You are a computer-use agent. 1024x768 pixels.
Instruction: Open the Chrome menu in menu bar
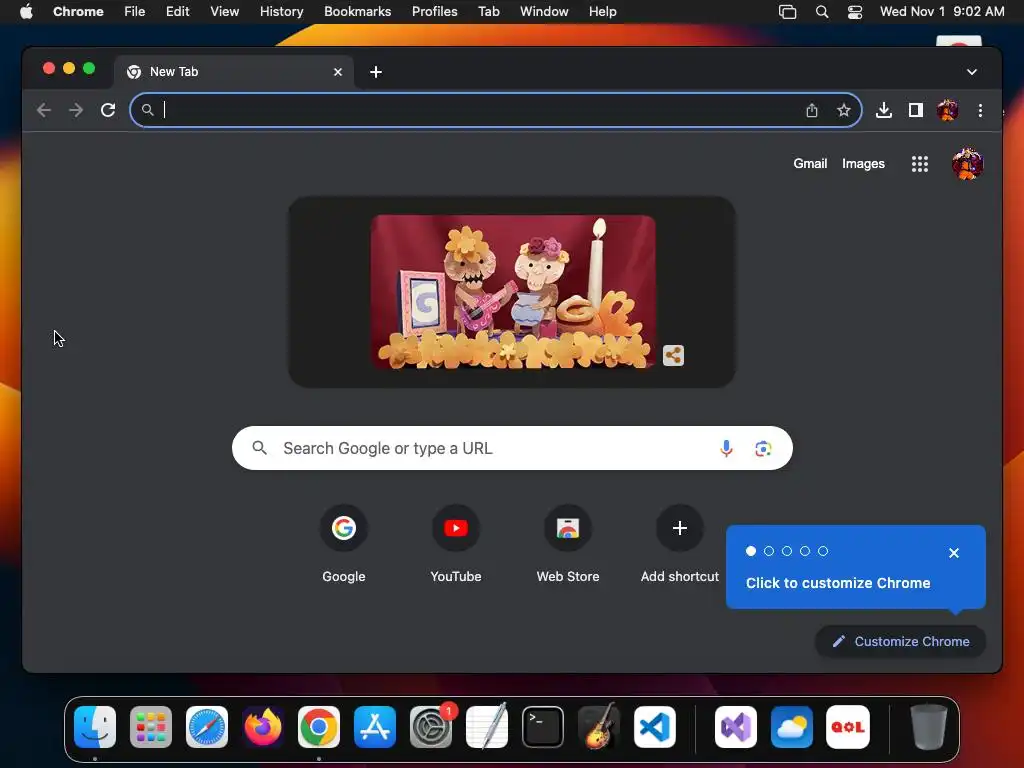[x=78, y=11]
